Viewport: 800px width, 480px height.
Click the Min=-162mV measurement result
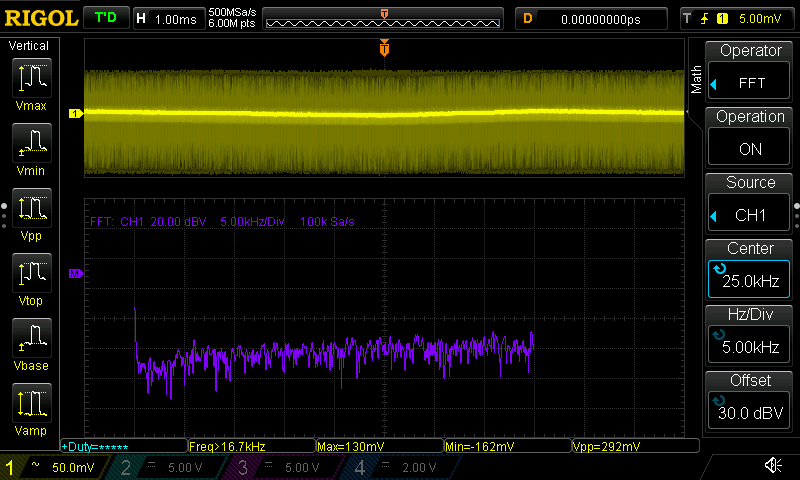point(508,446)
